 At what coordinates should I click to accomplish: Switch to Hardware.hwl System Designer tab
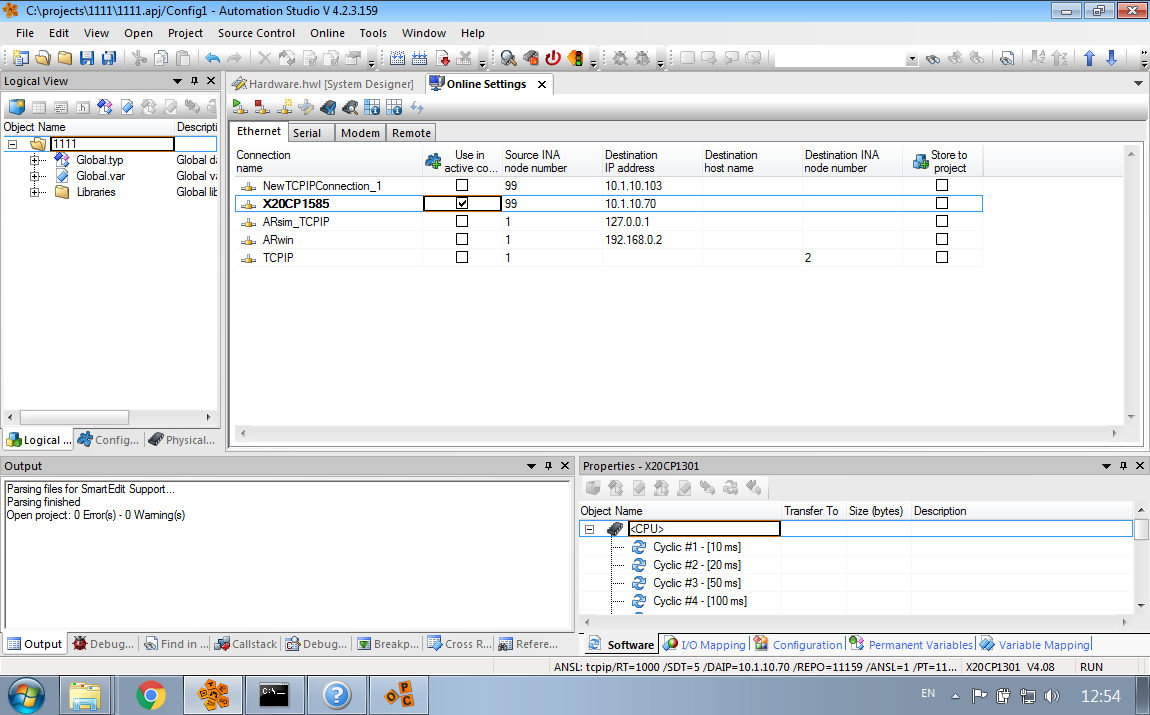tap(323, 84)
